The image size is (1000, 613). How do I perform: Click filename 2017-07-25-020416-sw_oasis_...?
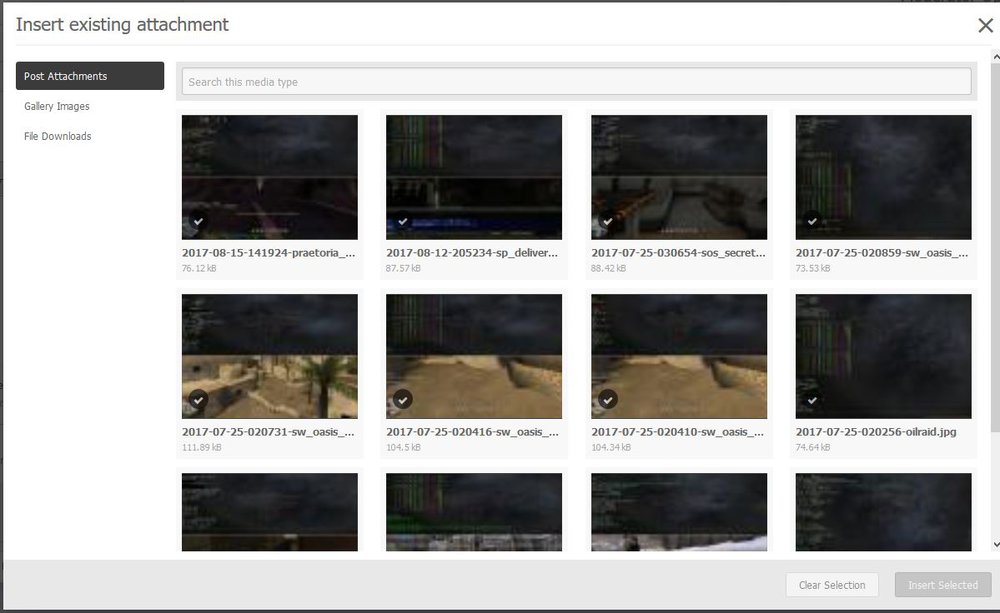click(473, 432)
